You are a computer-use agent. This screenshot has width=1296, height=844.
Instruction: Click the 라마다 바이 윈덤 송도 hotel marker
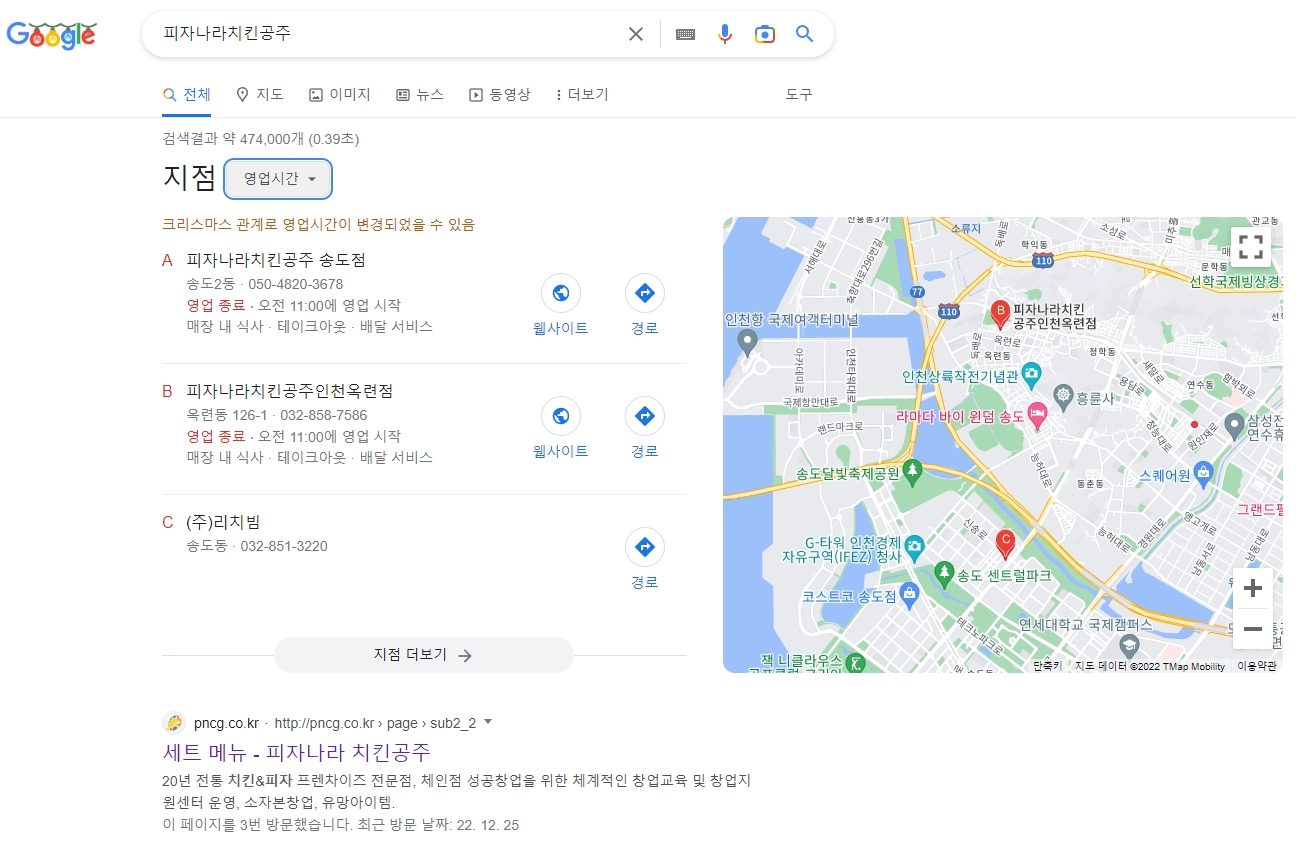1038,413
